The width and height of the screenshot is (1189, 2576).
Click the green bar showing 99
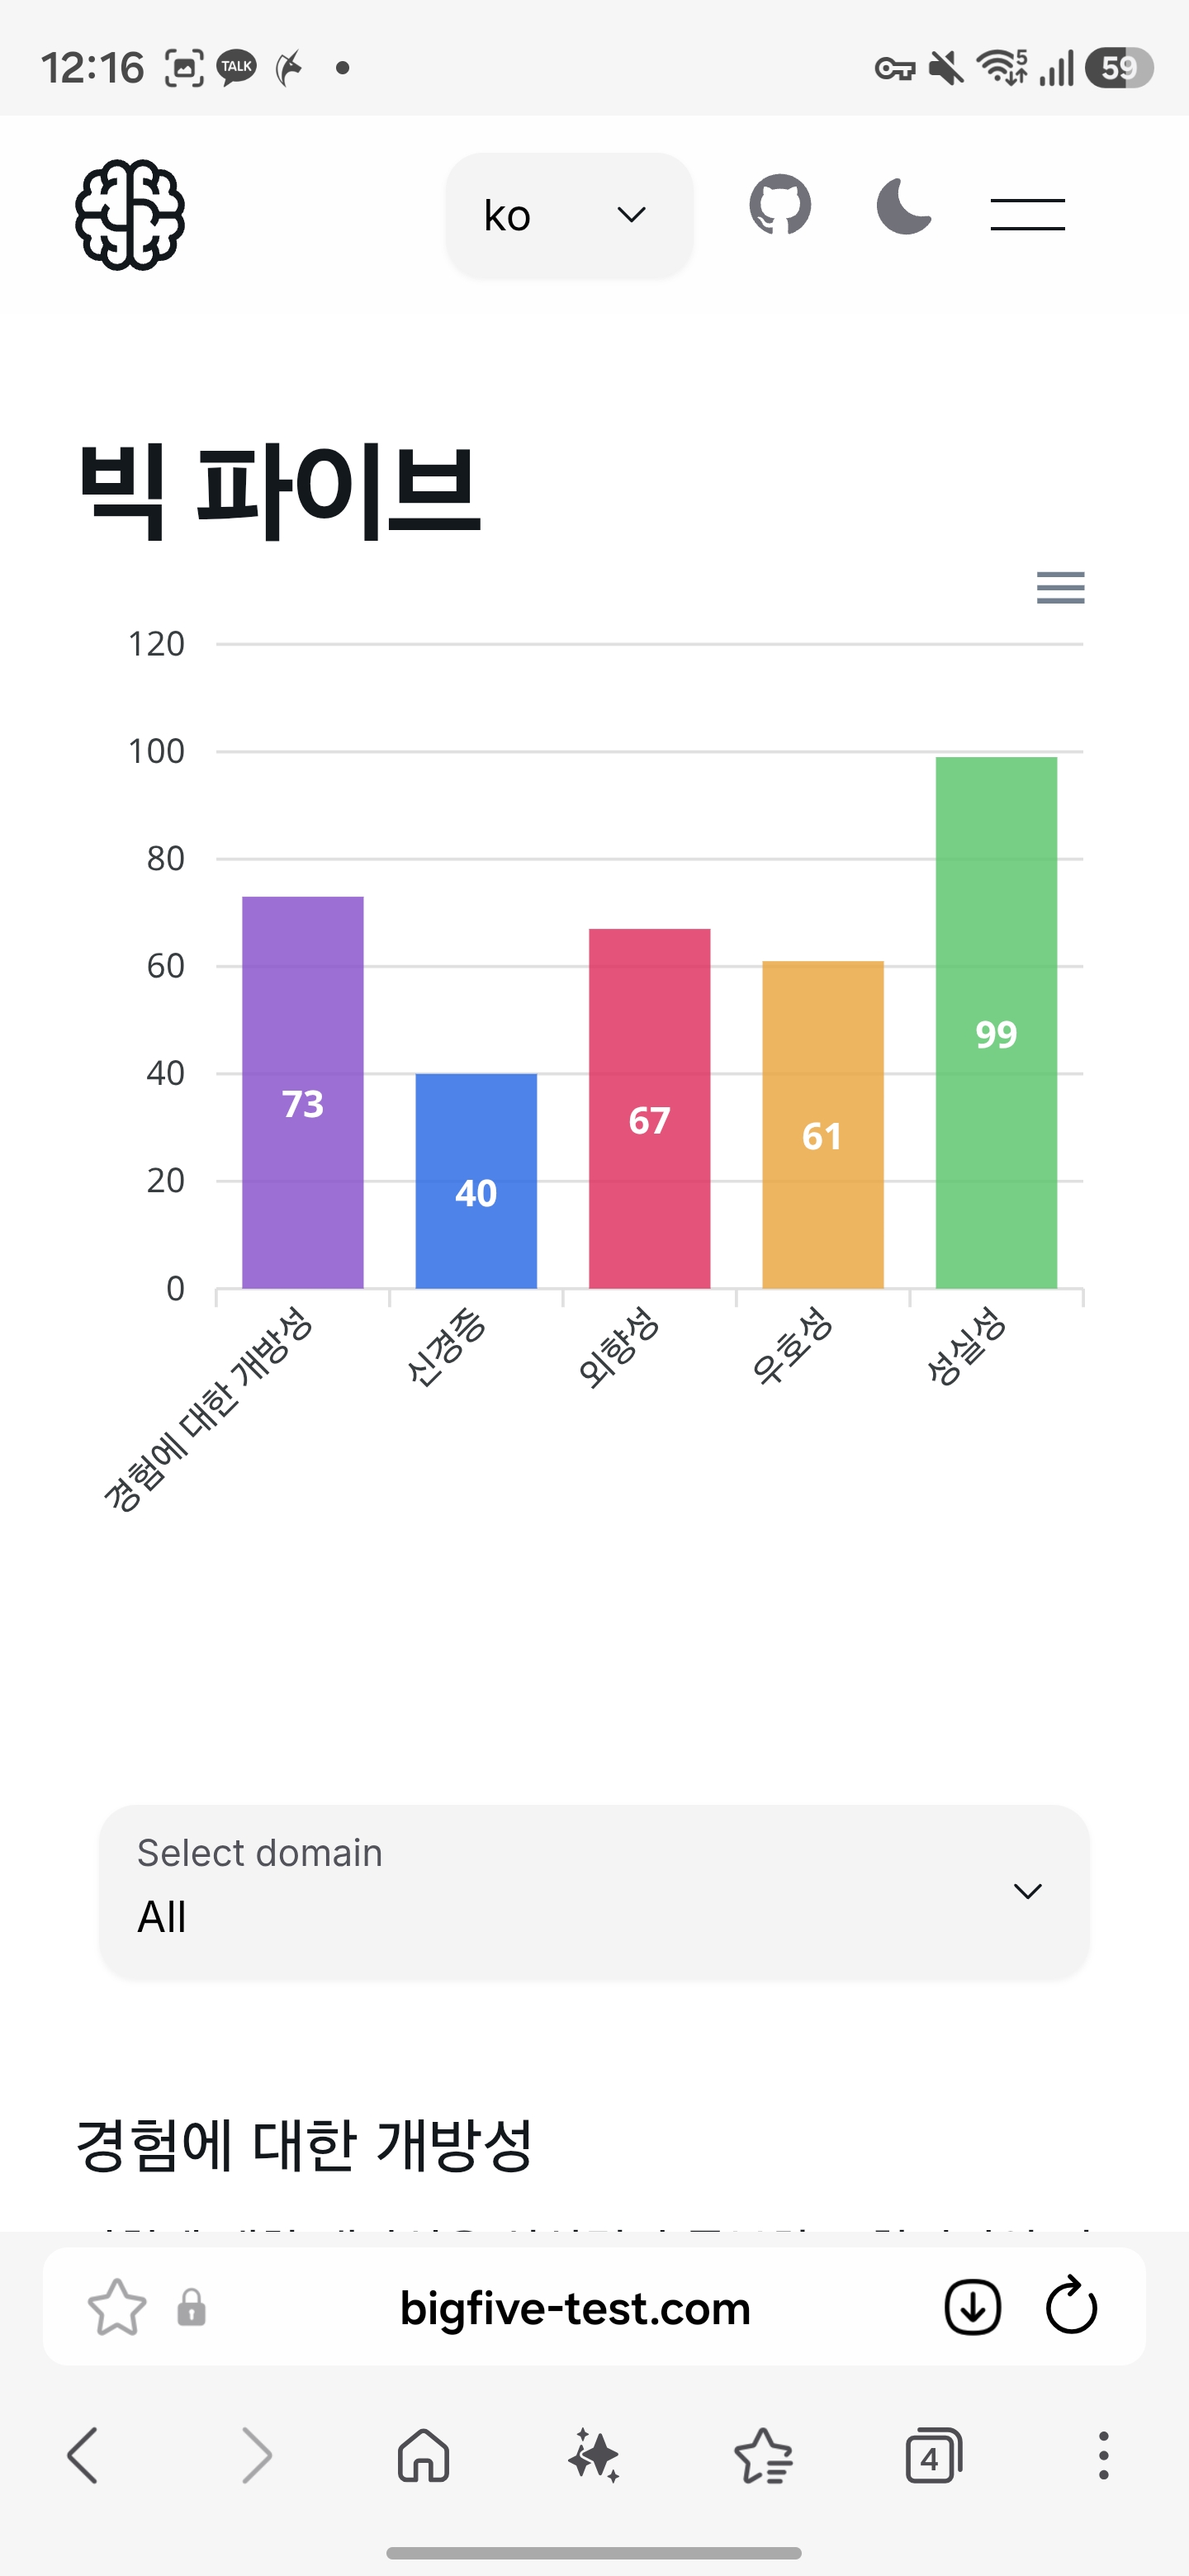coord(996,1022)
